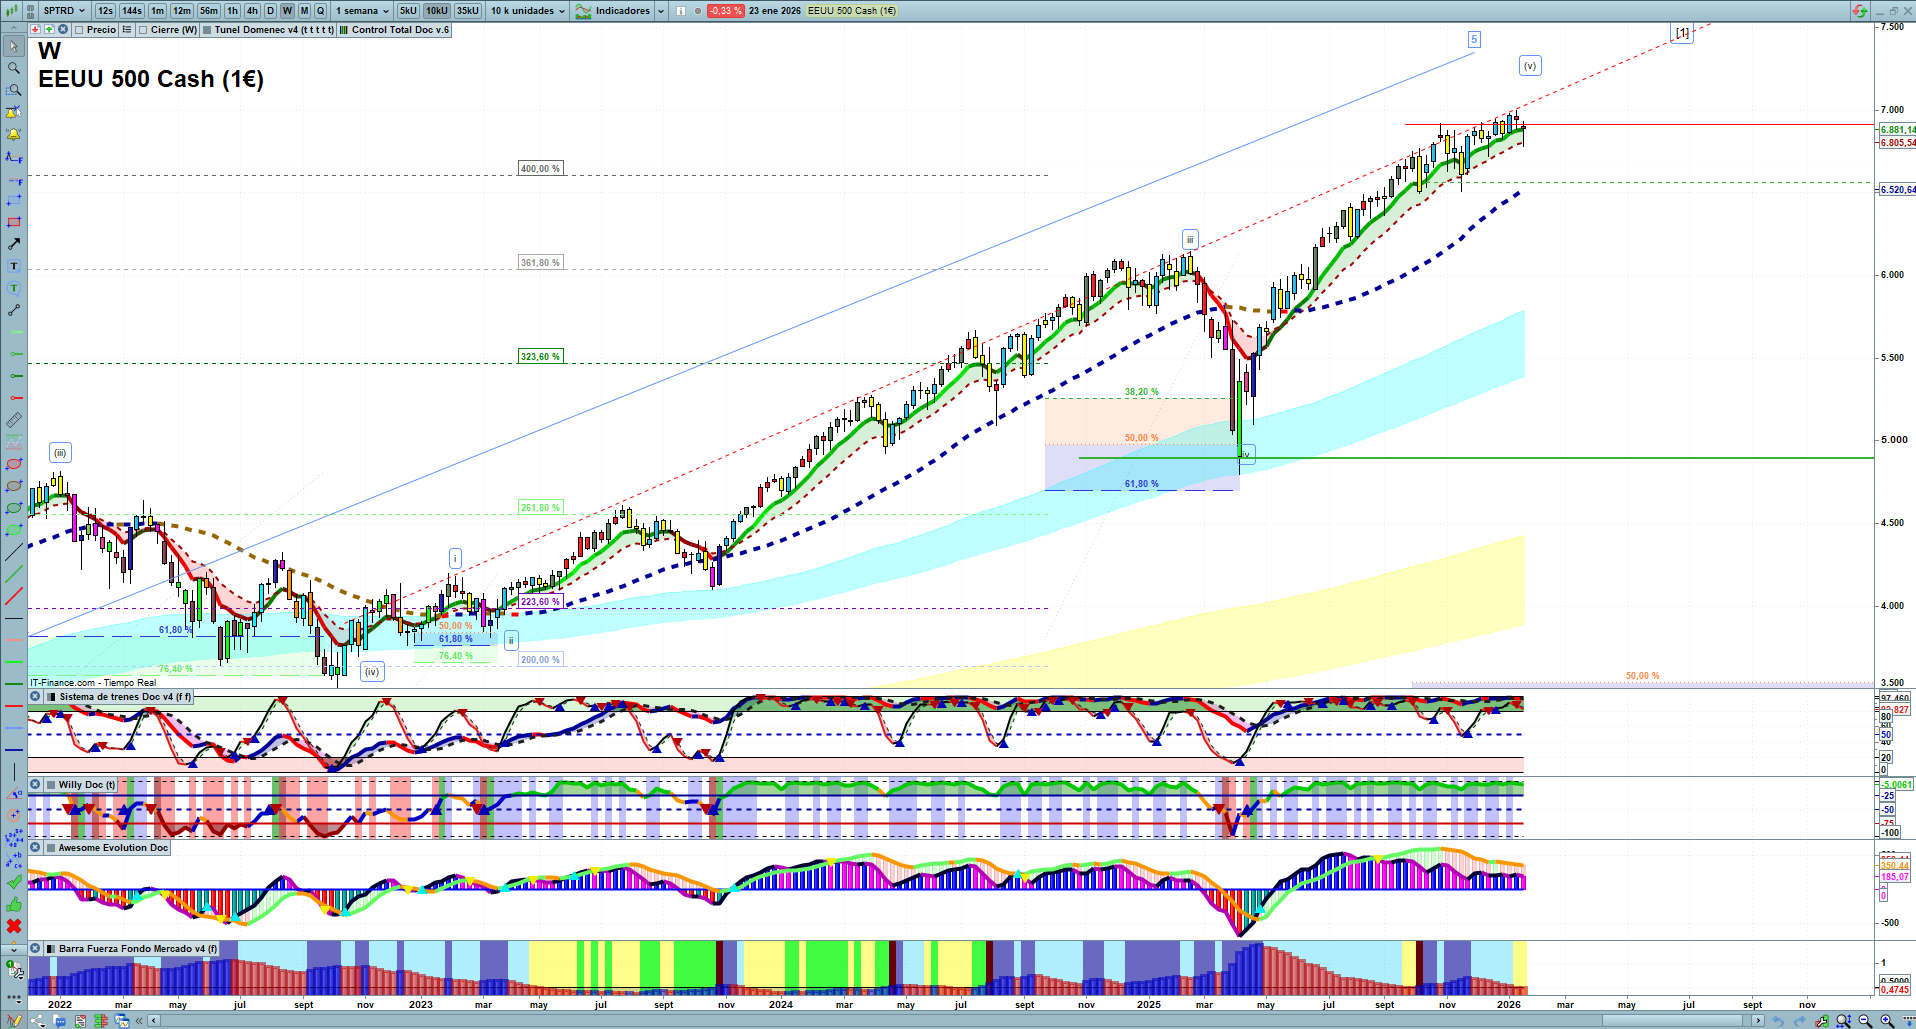
Task: Select the ruler measurement tool
Action: (14, 420)
